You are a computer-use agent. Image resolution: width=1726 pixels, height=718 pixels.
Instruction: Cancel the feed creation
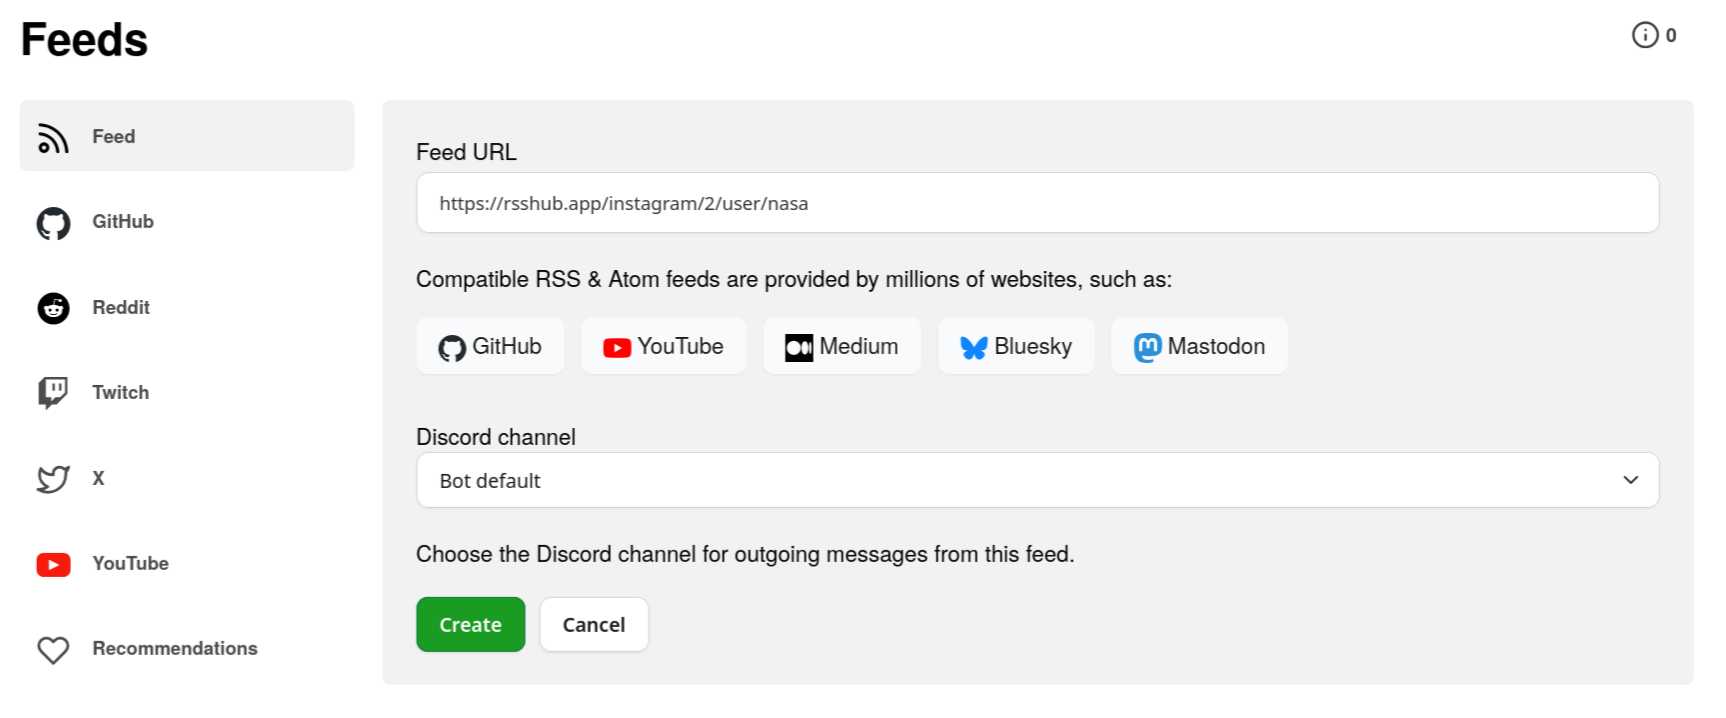pos(594,624)
